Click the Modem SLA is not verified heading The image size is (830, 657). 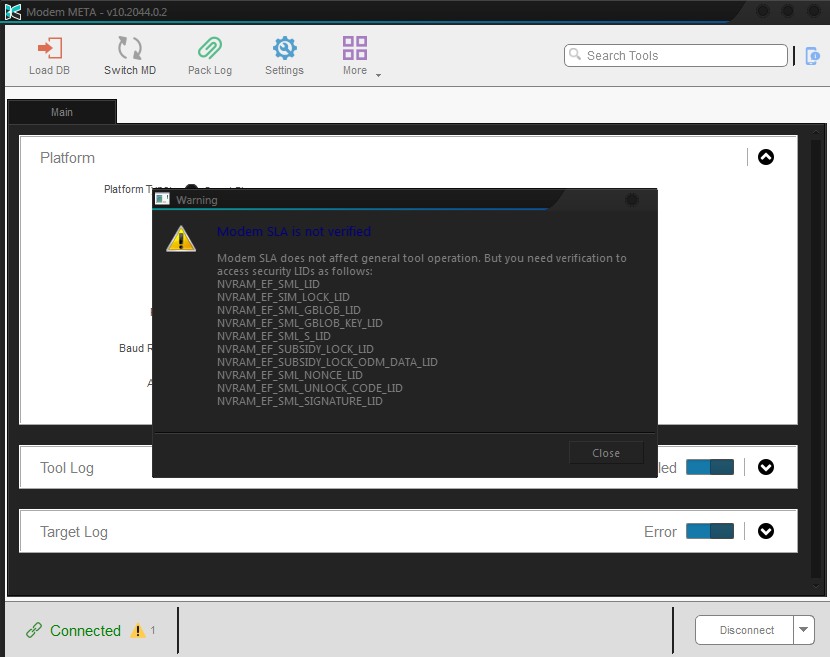294,231
